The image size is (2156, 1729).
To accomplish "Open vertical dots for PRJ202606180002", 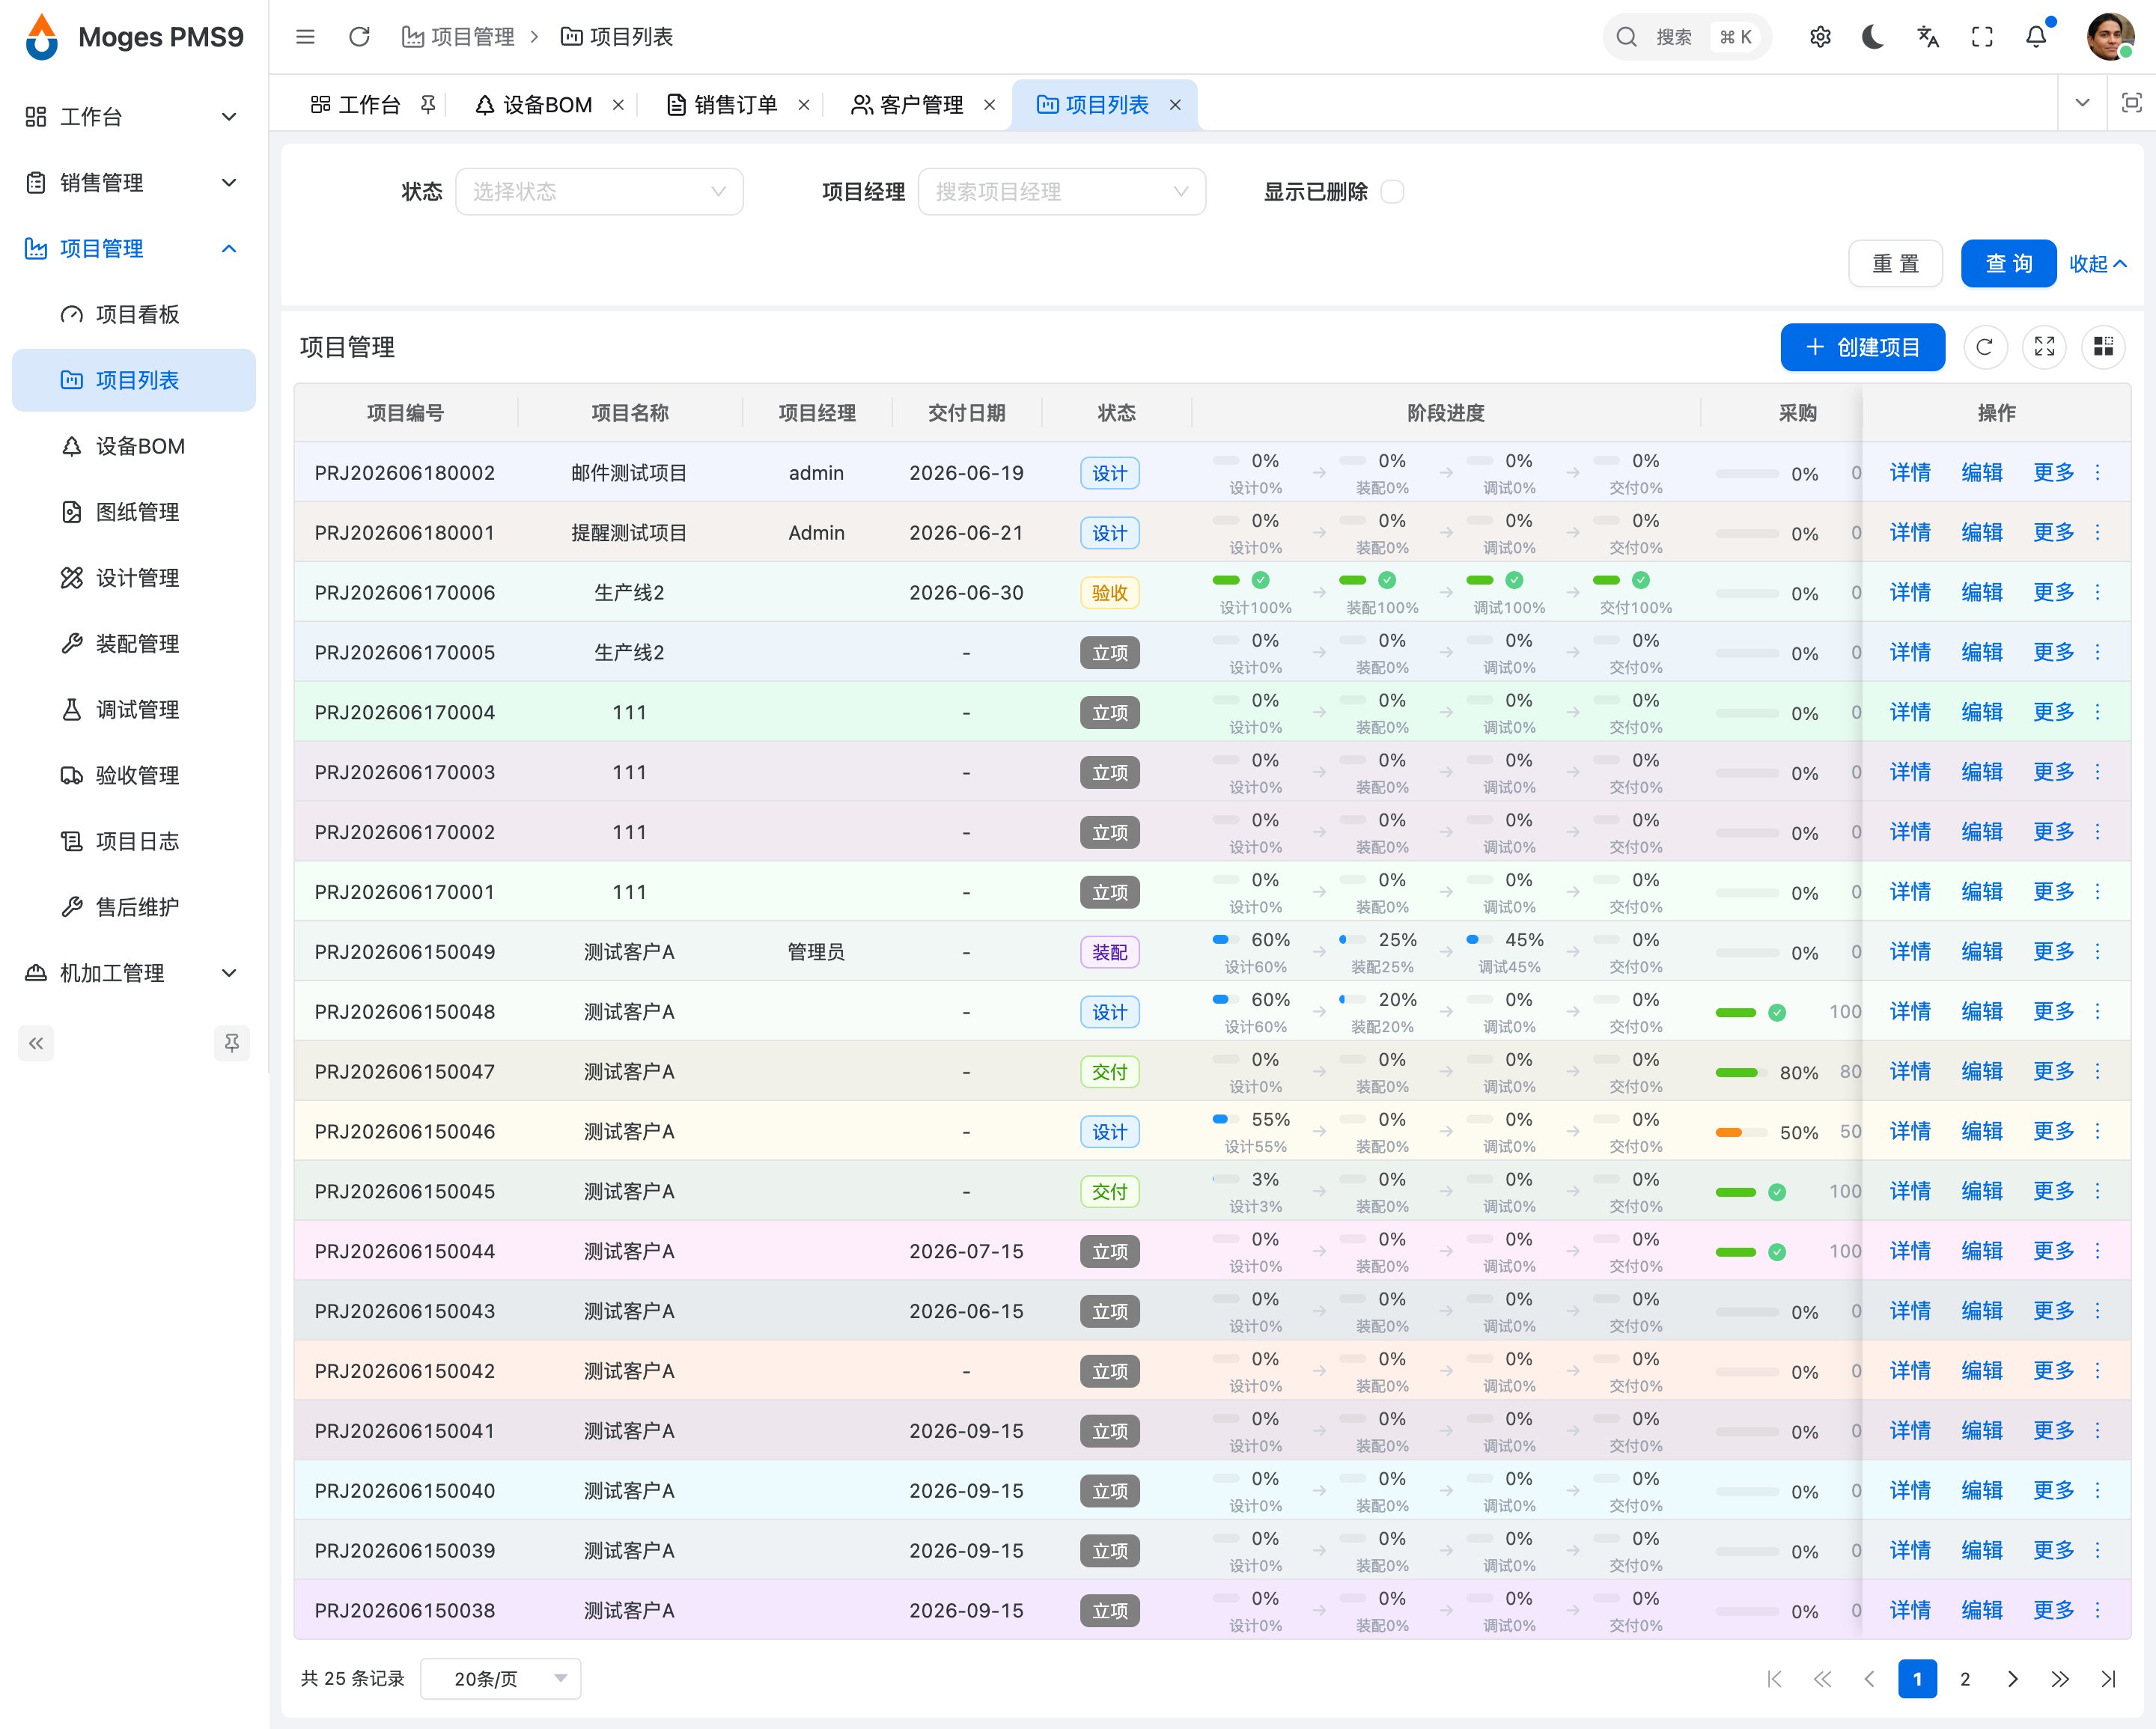I will tap(2097, 473).
